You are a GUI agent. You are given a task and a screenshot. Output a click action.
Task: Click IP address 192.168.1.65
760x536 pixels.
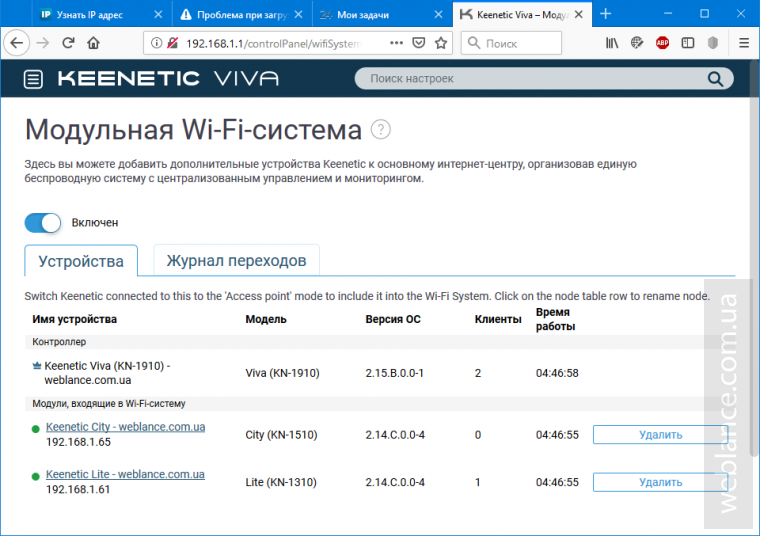[78, 442]
